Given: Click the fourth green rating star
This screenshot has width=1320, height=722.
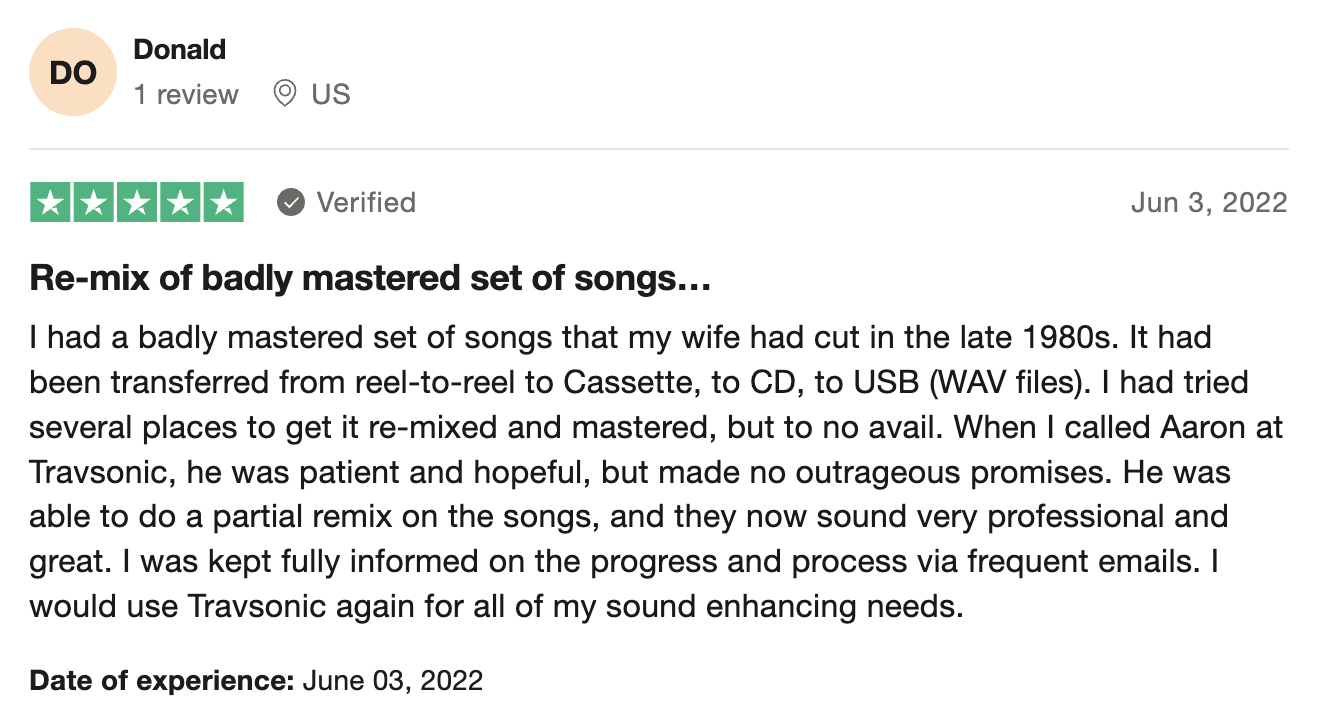Looking at the screenshot, I should click(180, 203).
